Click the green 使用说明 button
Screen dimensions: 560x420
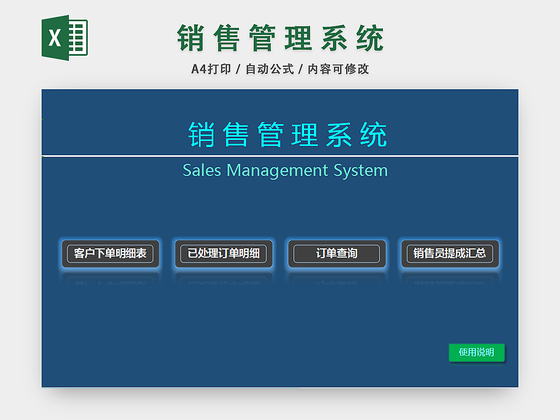coord(476,352)
